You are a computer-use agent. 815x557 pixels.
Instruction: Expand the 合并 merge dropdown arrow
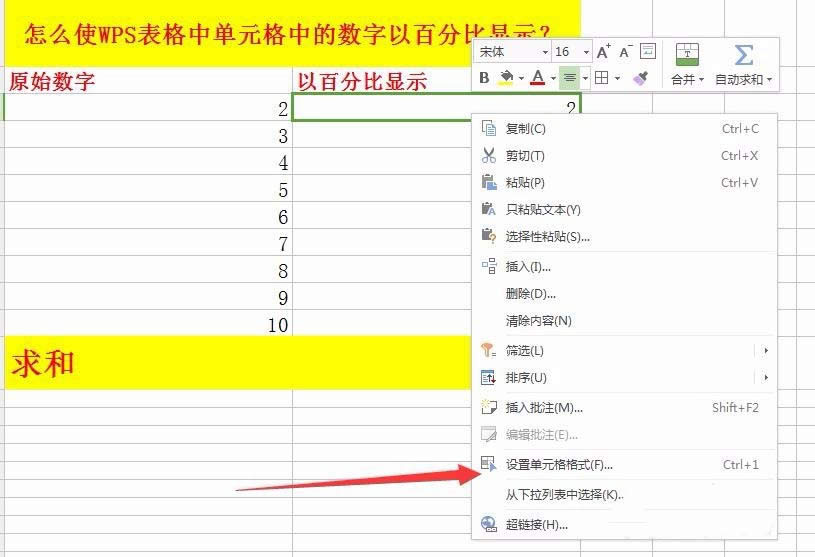click(701, 80)
